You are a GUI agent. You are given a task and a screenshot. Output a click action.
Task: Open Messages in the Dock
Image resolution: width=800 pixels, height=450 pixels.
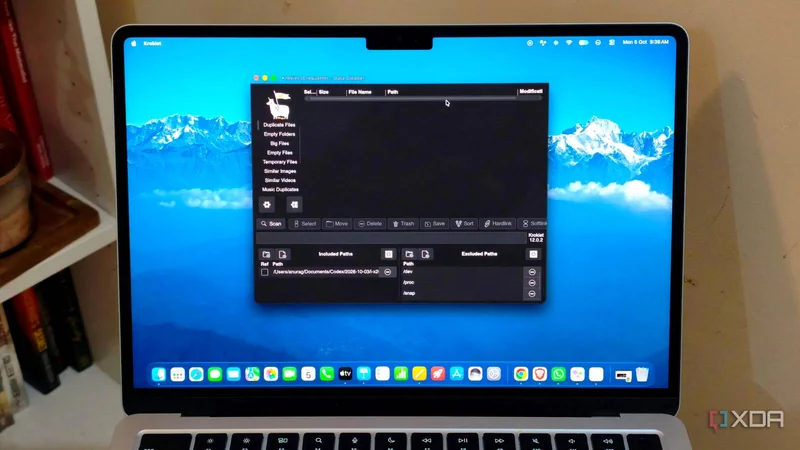[x=215, y=374]
